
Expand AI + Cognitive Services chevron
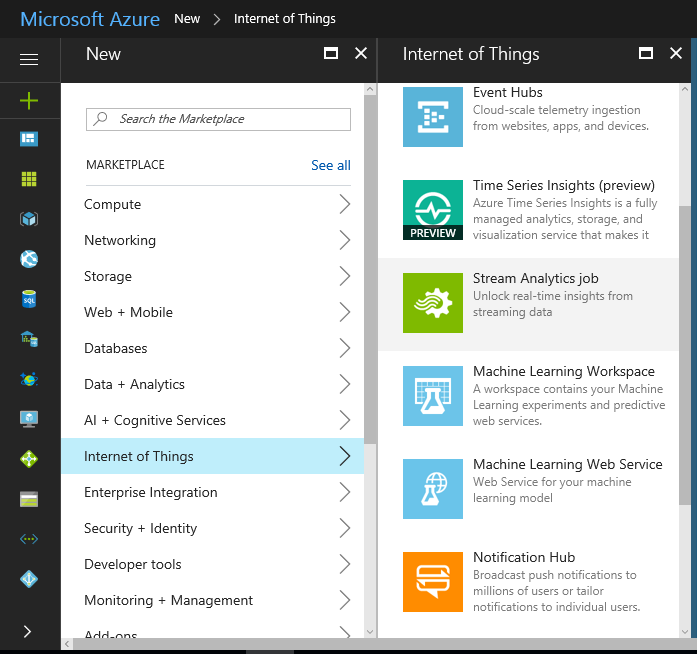click(x=345, y=420)
